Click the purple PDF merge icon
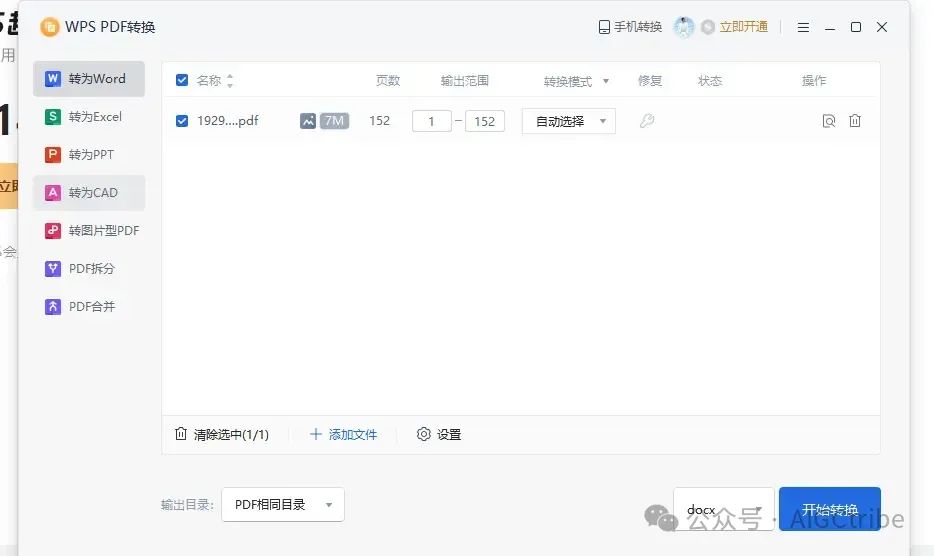This screenshot has width=934, height=556. click(53, 307)
